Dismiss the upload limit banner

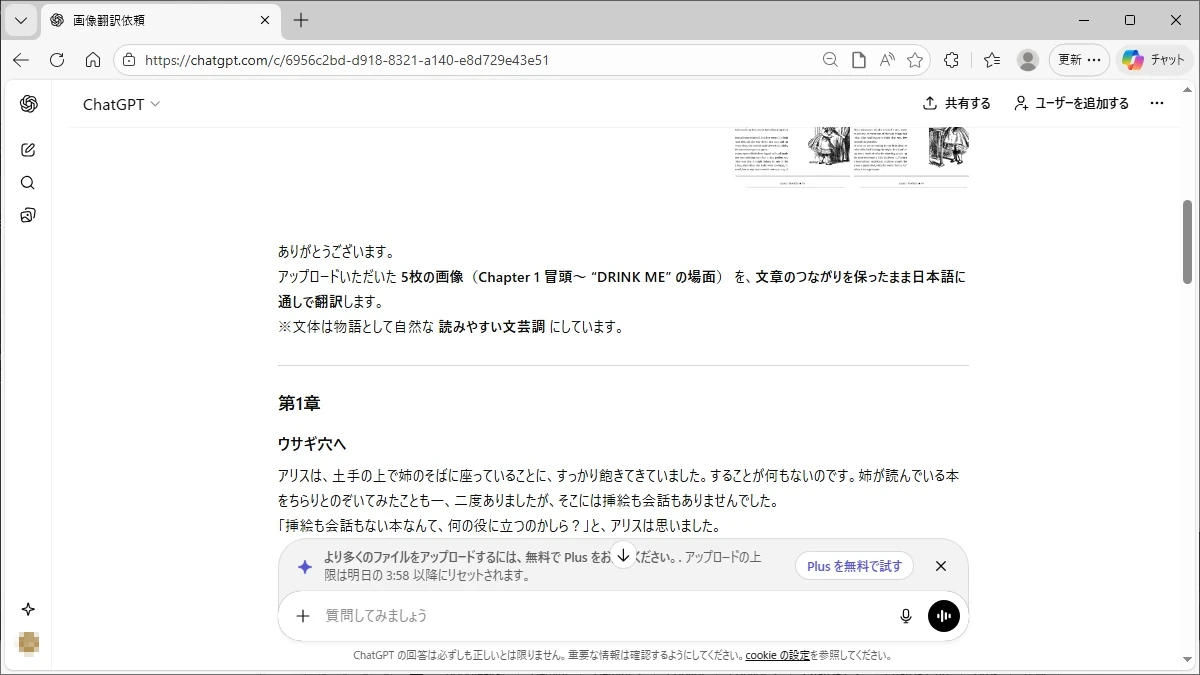[x=940, y=566]
